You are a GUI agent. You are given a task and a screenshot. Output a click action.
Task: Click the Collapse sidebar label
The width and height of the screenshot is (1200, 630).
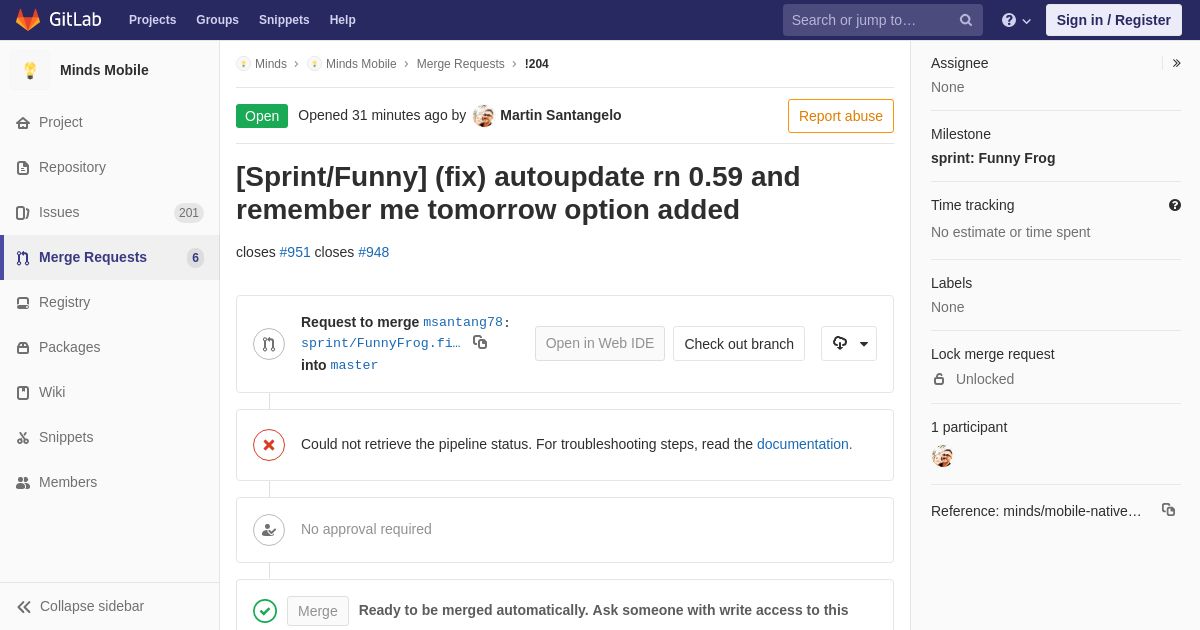92,606
